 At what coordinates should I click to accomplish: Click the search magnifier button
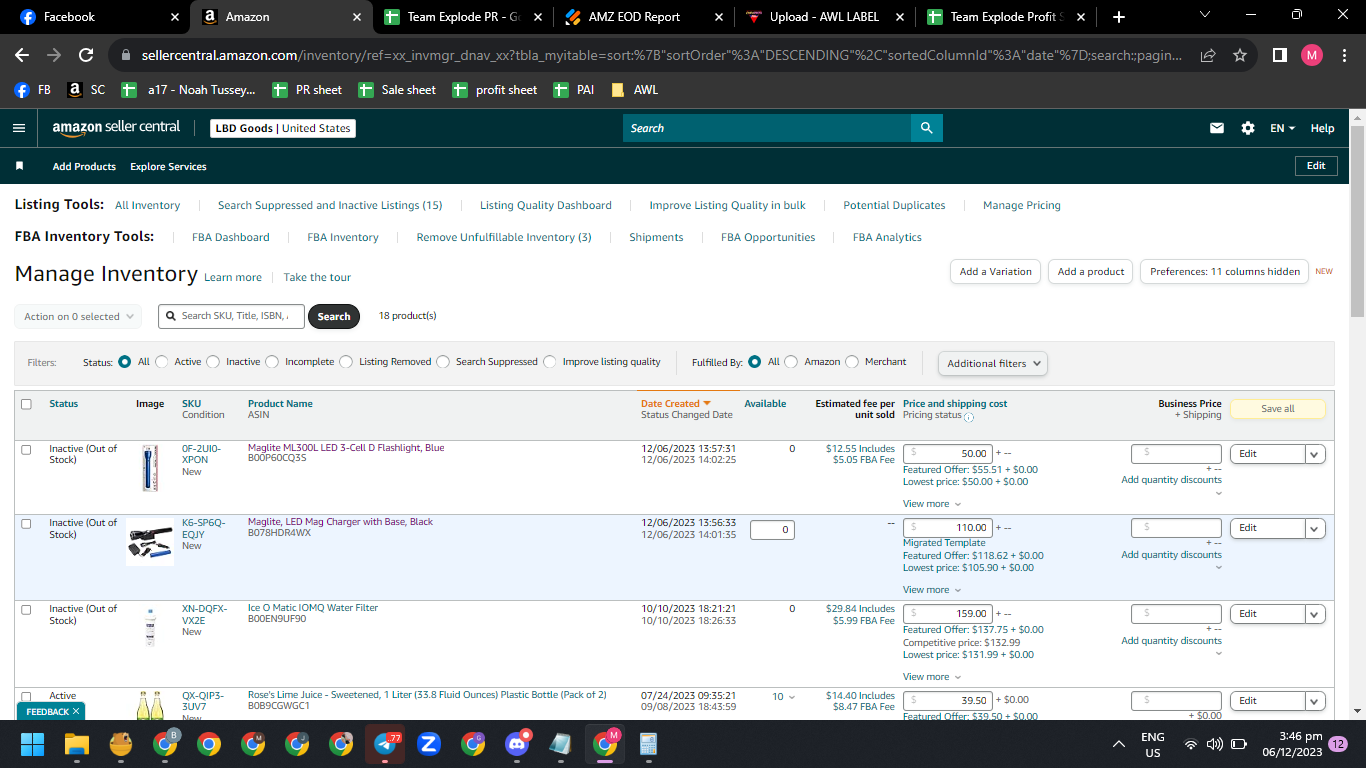pyautogui.click(x=926, y=128)
